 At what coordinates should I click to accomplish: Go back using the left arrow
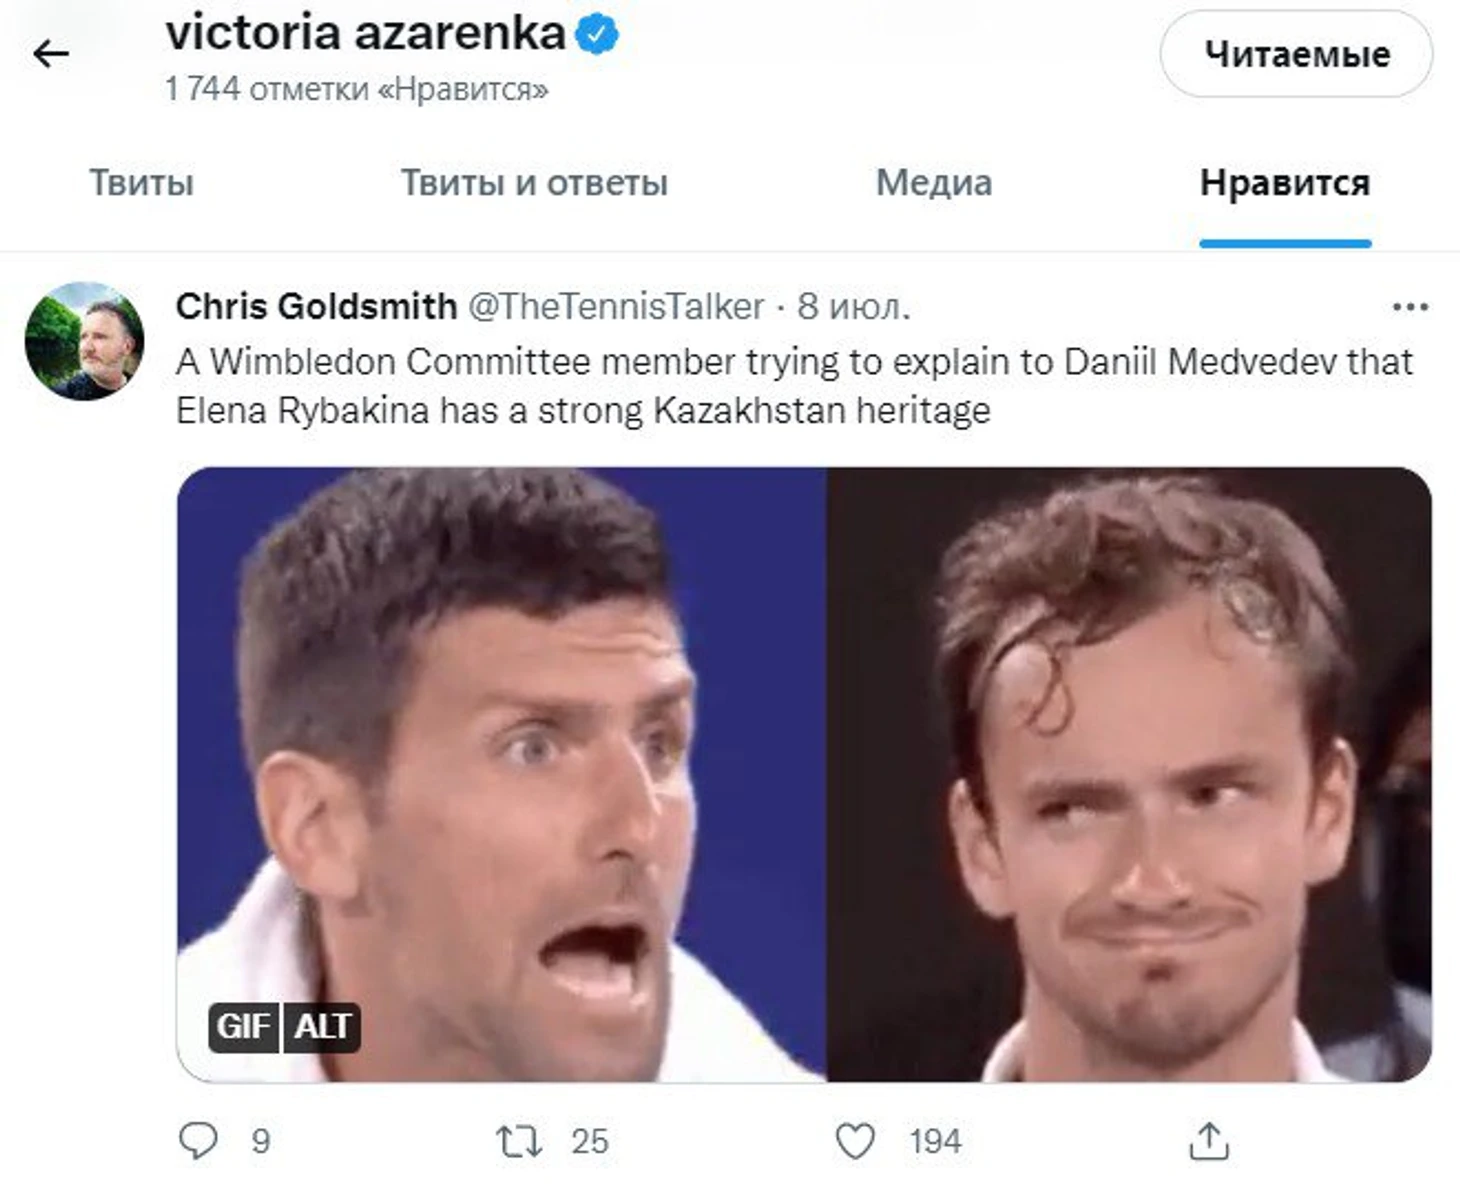point(50,54)
